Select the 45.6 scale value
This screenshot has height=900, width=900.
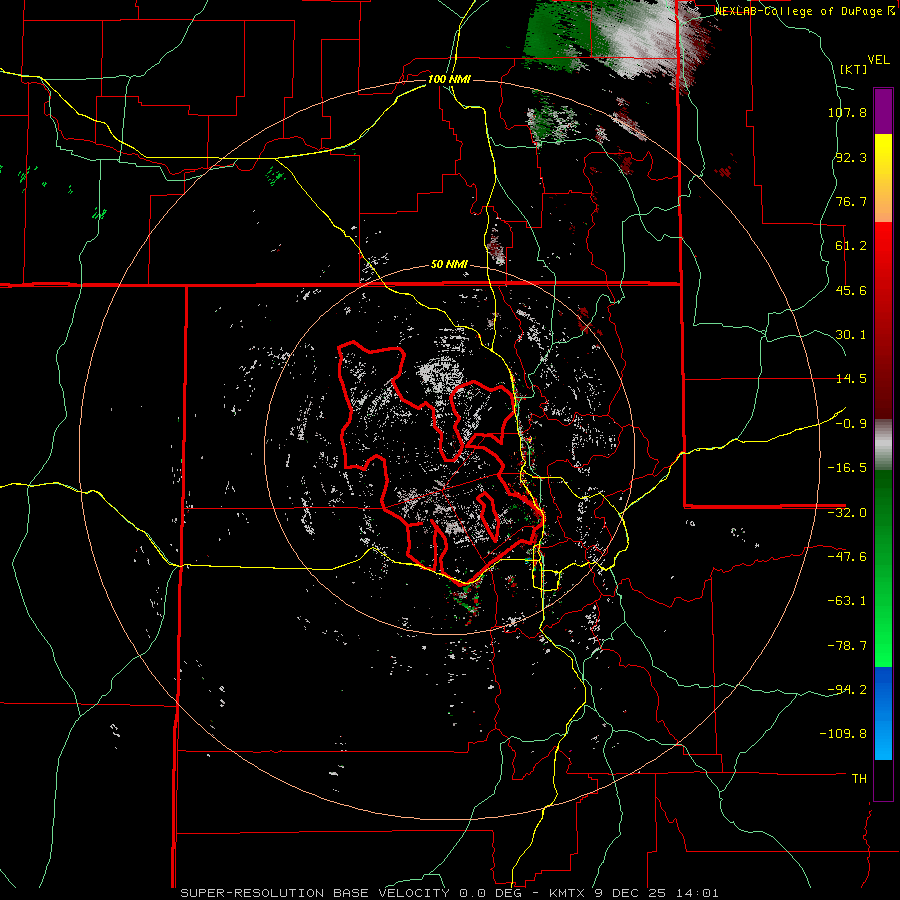(x=851, y=290)
